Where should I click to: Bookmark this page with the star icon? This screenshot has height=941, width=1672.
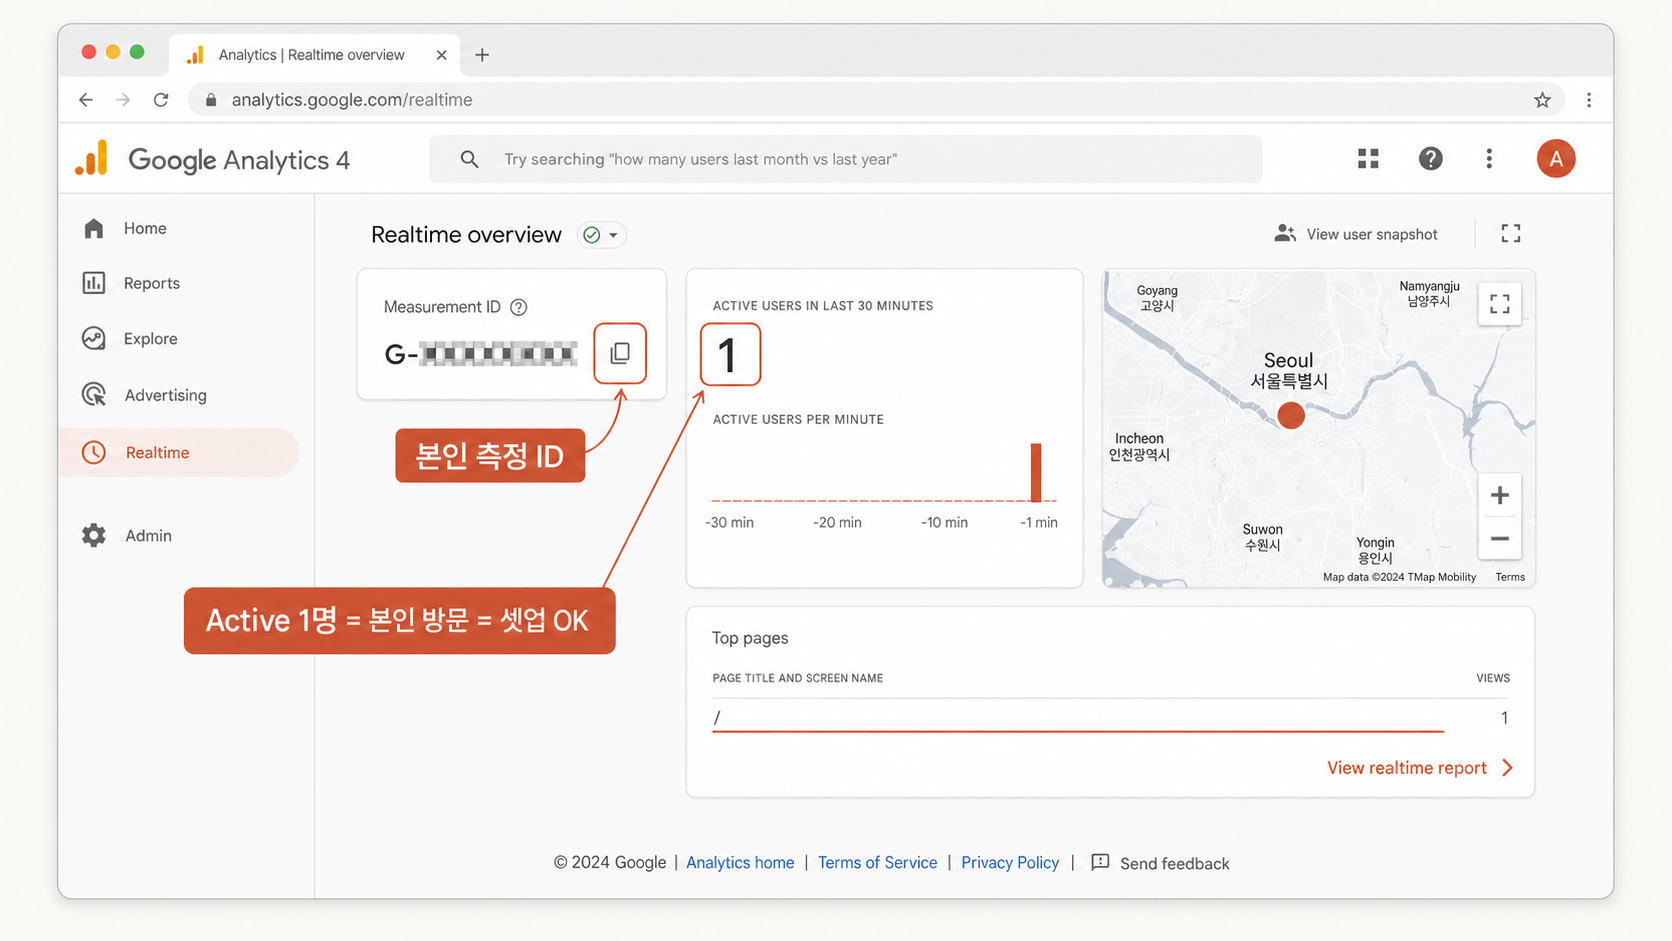click(x=1542, y=100)
